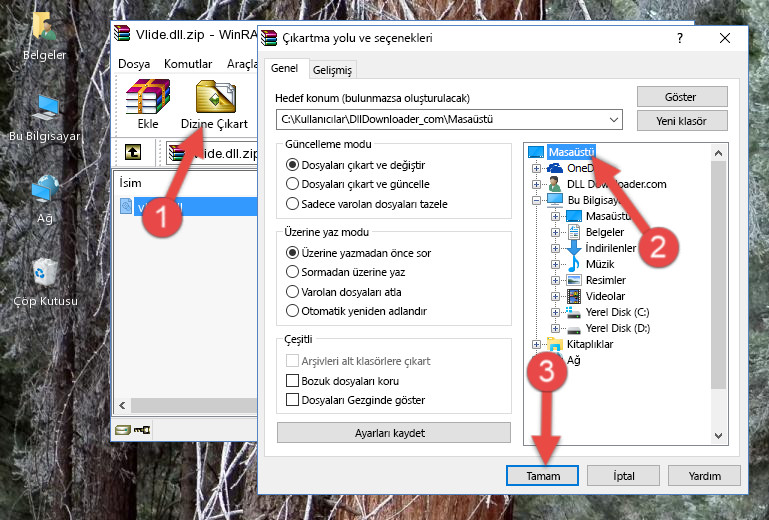Click the İndirilenler download arrow icon
This screenshot has height=520, width=769.
573,248
